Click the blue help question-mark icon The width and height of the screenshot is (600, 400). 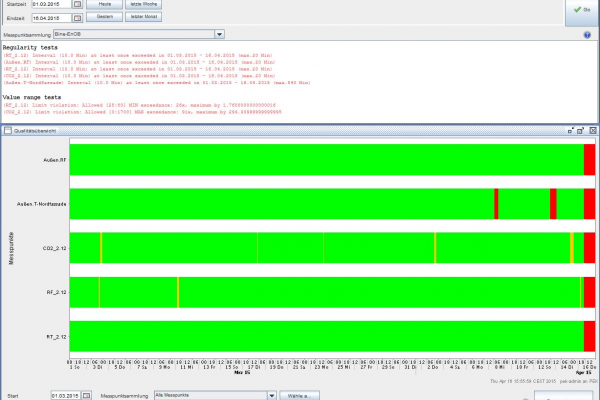(587, 35)
